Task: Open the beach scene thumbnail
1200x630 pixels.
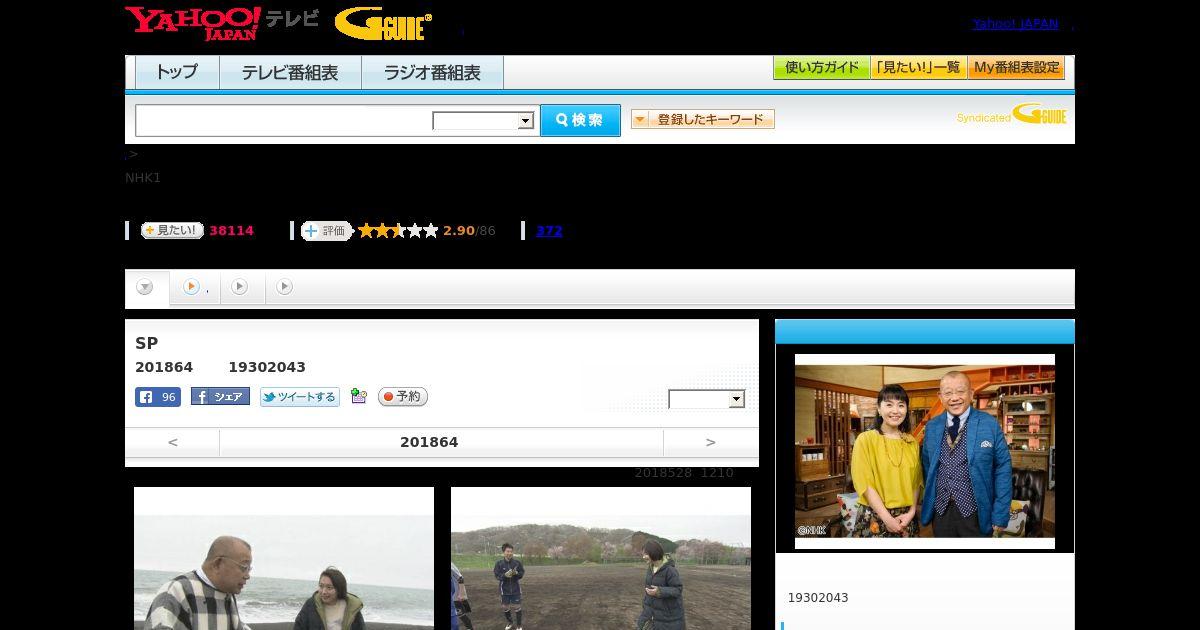Action: [284, 558]
